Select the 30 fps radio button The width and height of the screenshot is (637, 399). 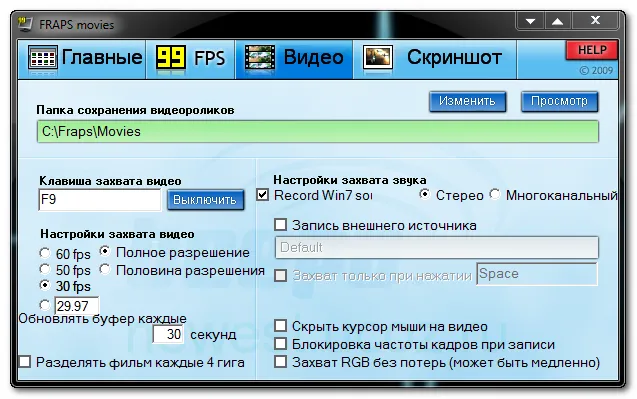45,286
